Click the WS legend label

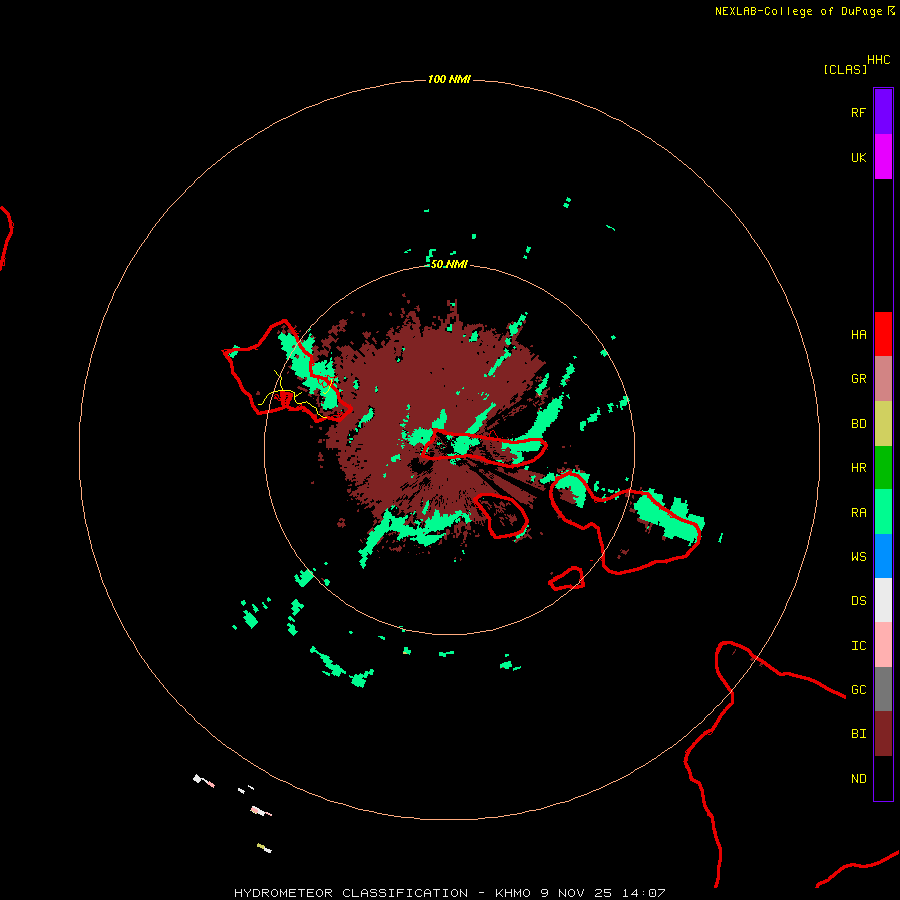pyautogui.click(x=858, y=557)
